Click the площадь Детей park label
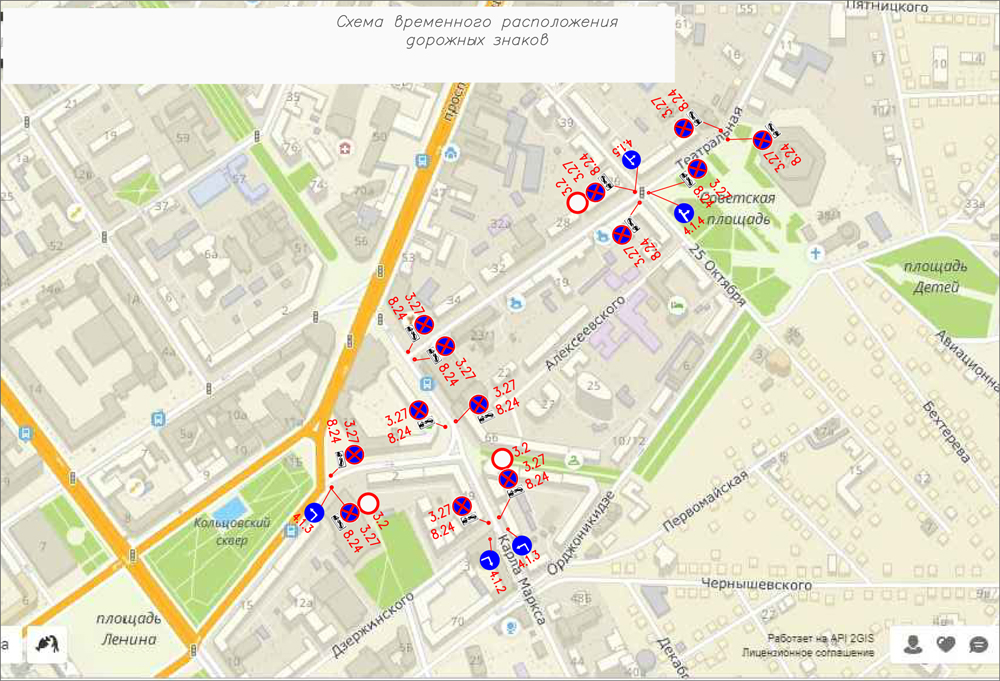The width and height of the screenshot is (1000, 681). click(935, 277)
